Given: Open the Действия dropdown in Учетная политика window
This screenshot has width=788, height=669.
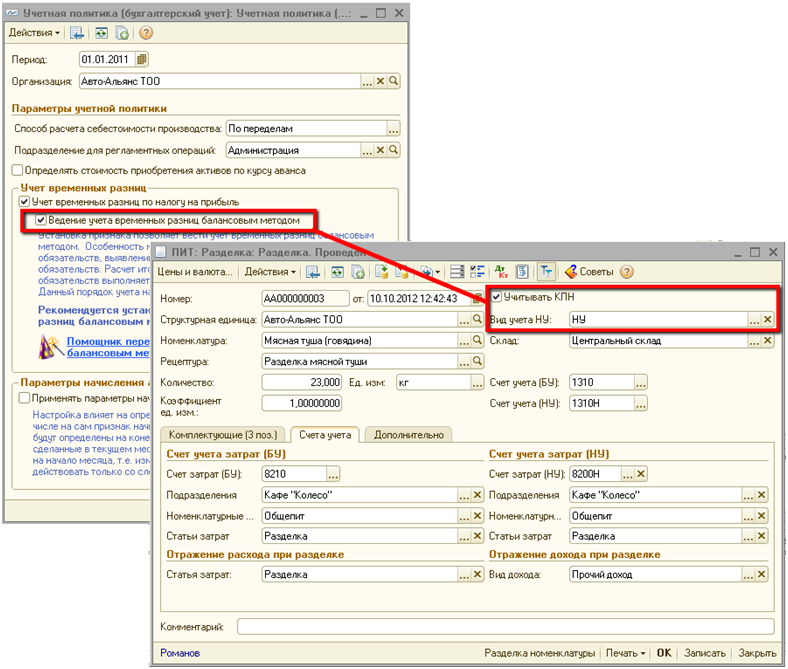Looking at the screenshot, I should tap(34, 33).
